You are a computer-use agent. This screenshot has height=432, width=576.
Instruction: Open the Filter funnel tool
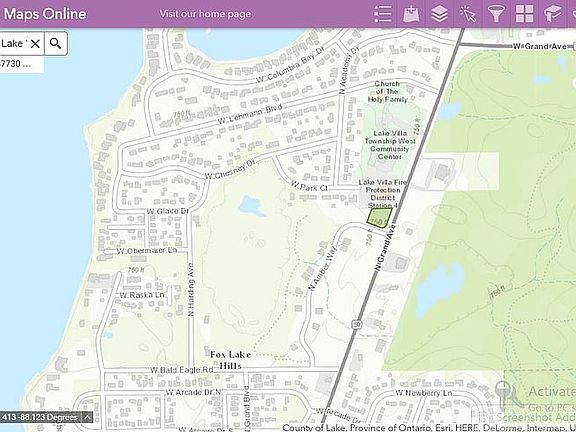(x=496, y=14)
